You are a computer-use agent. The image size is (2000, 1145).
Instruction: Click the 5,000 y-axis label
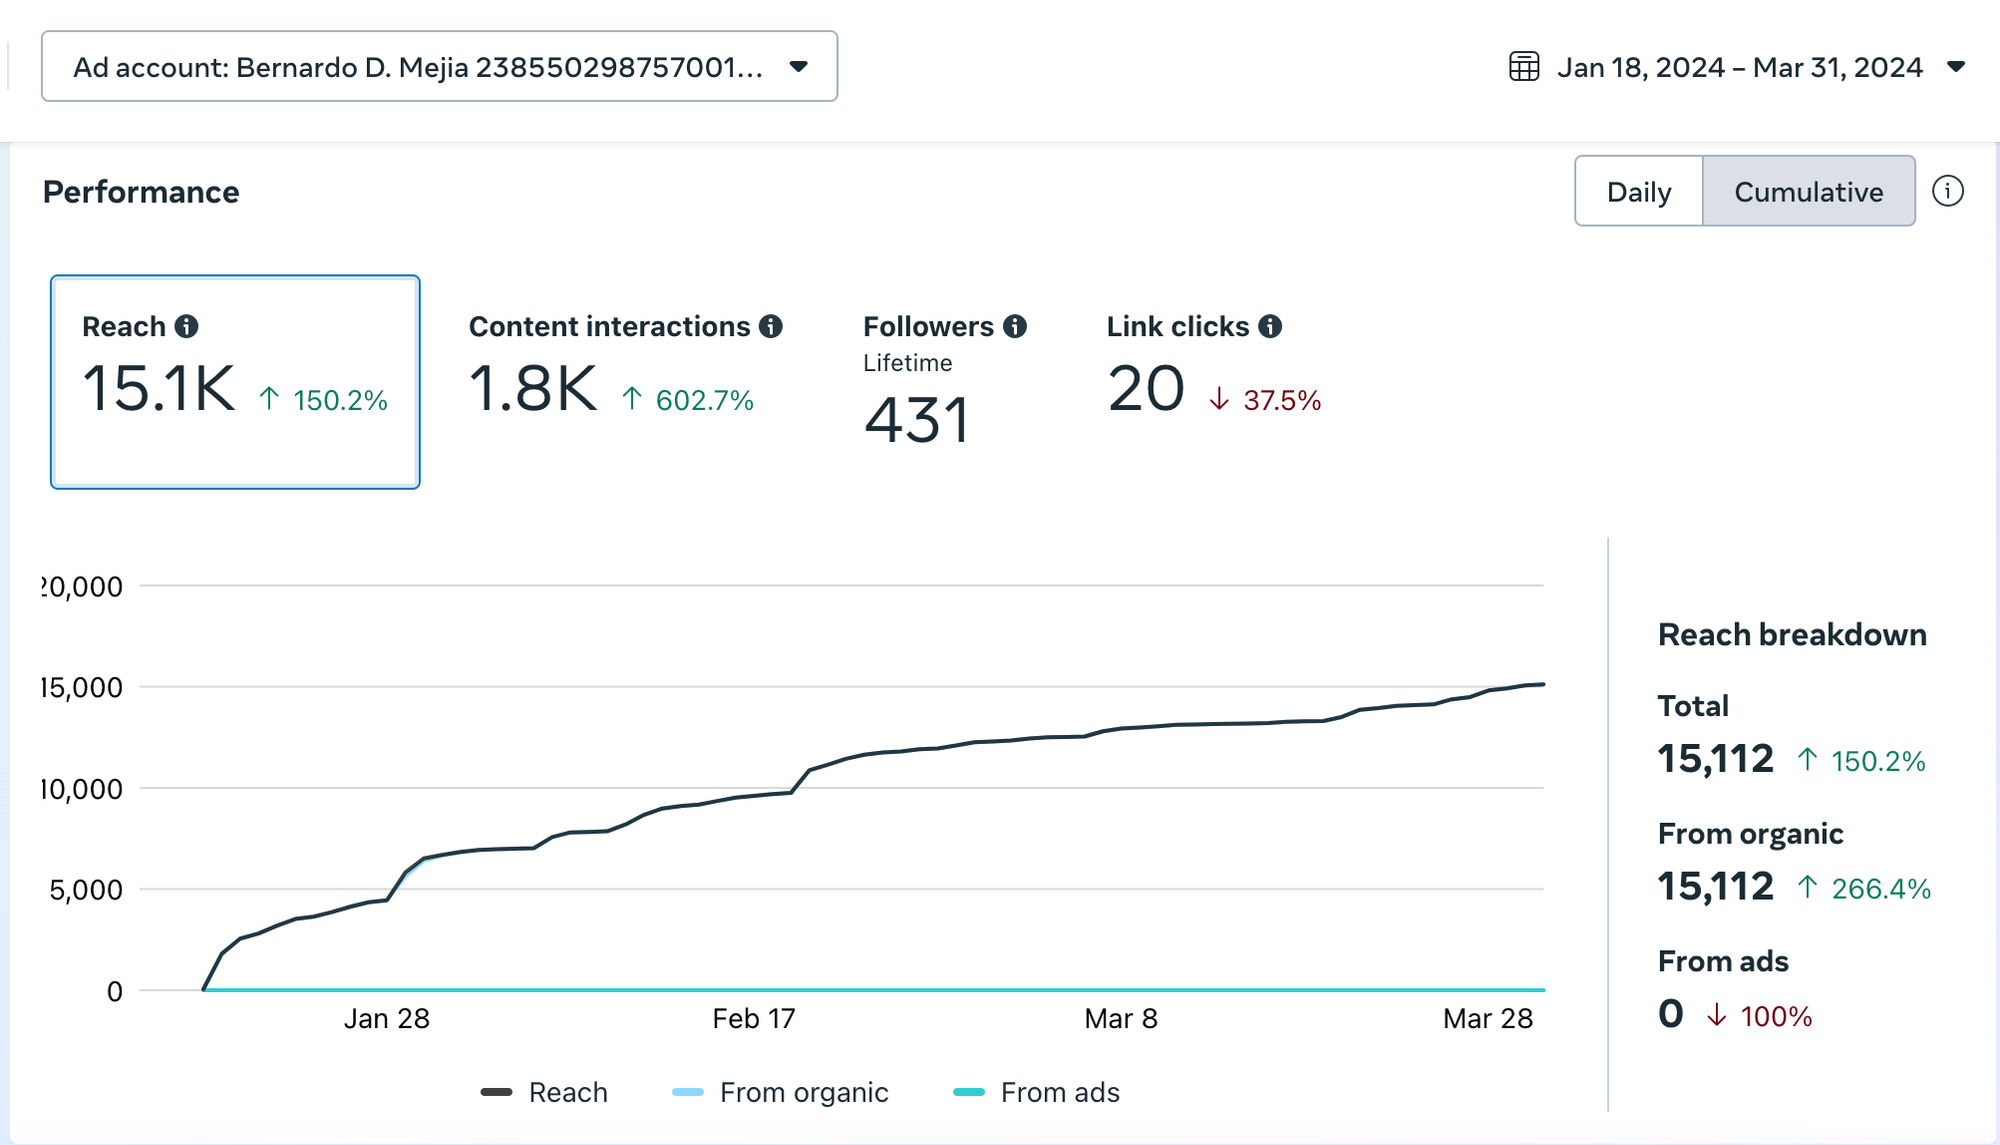86,889
